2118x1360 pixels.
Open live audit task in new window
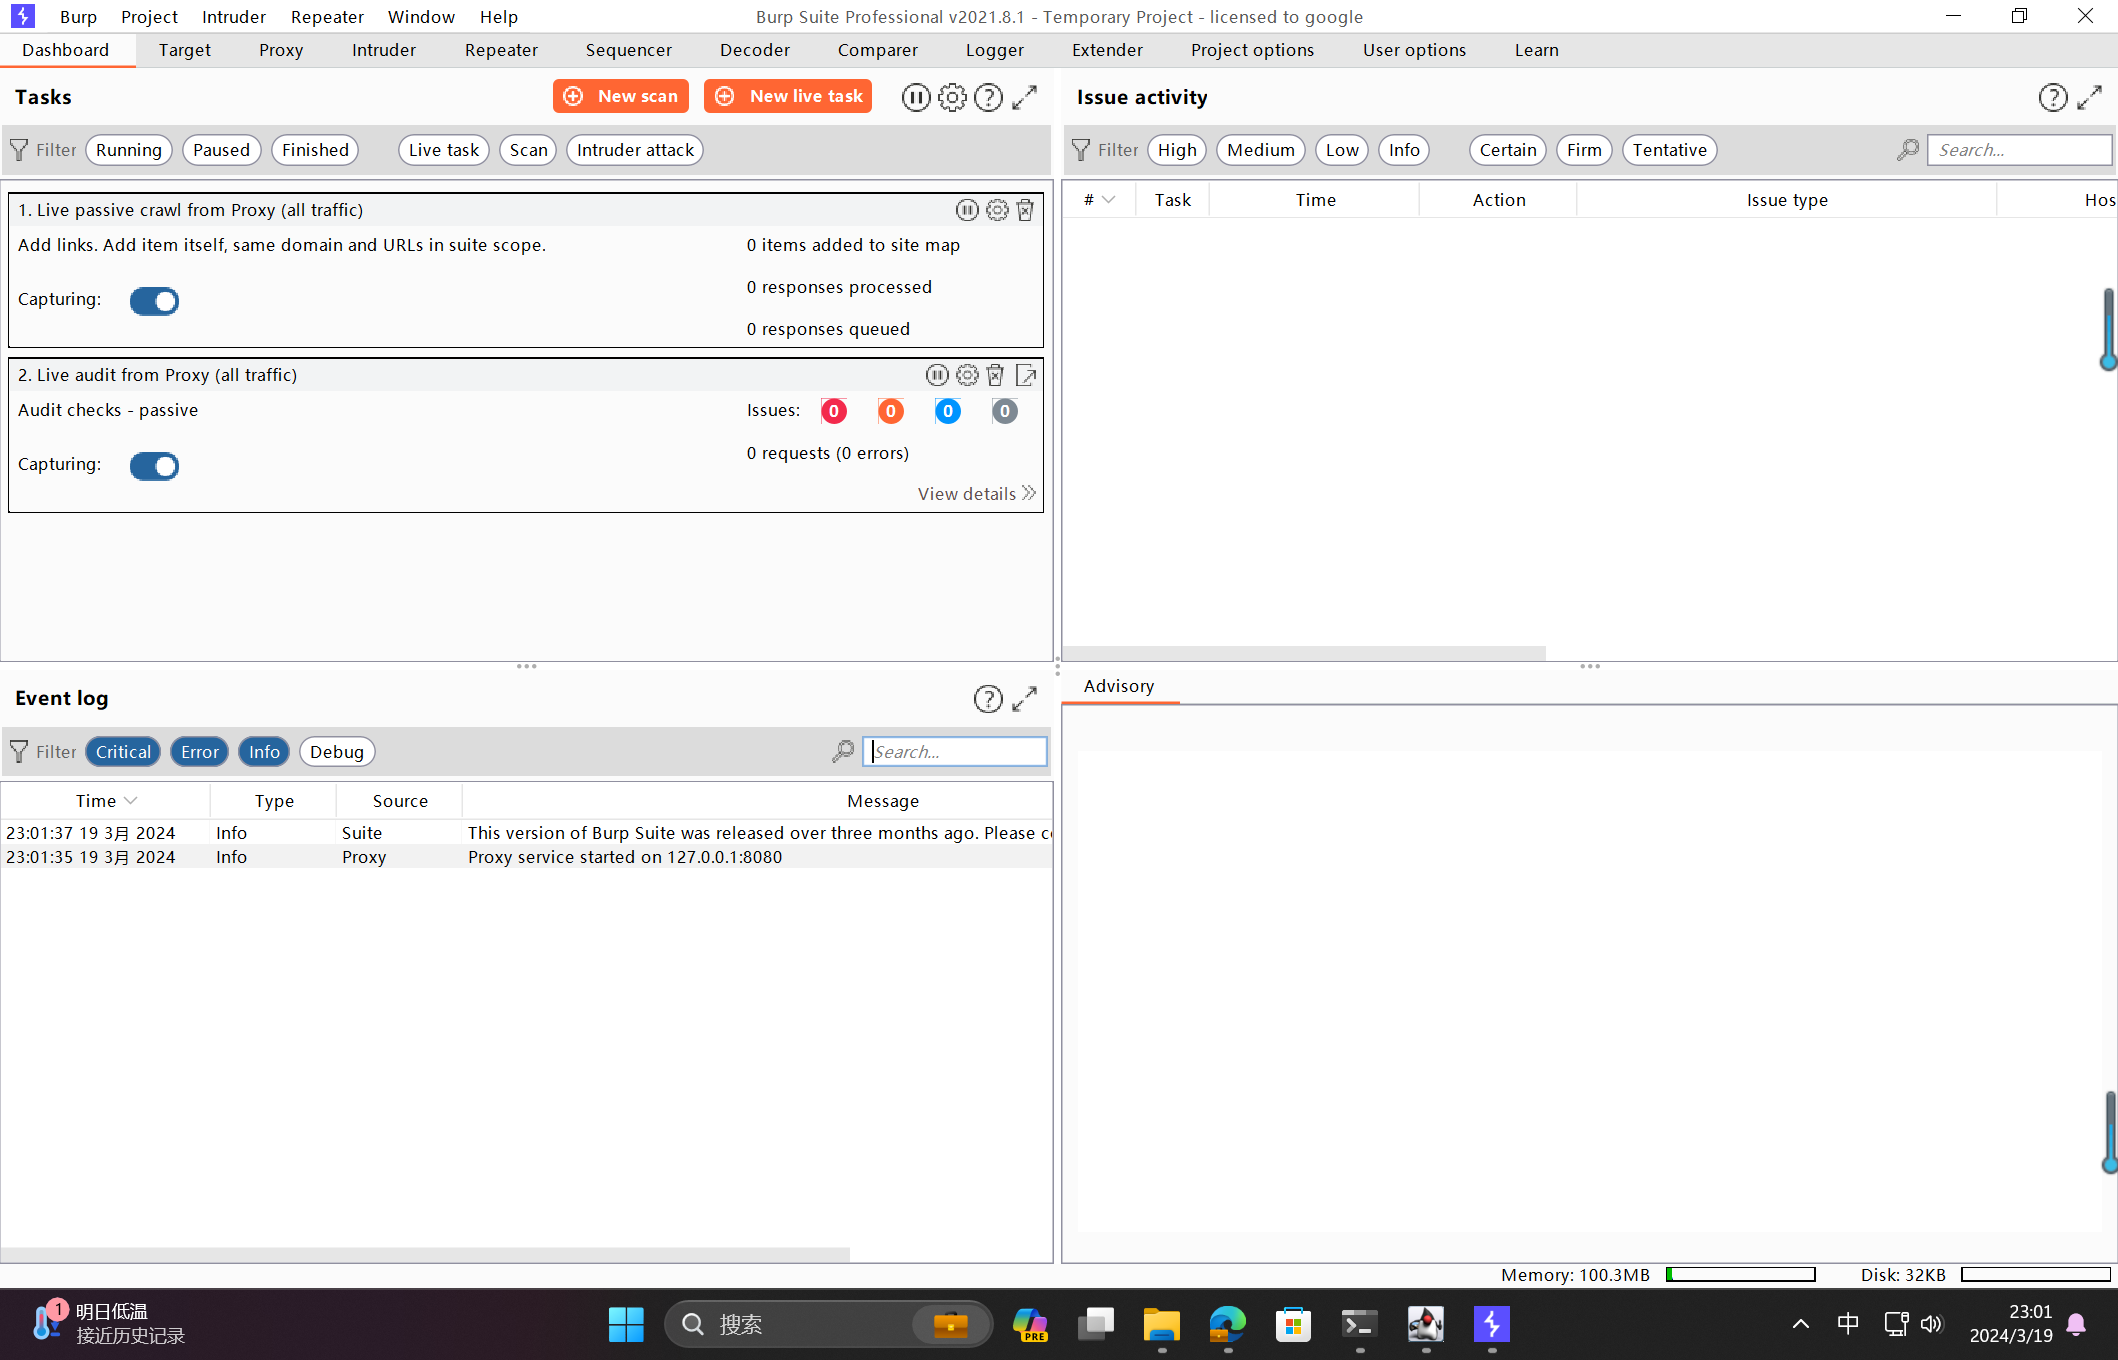[1026, 375]
